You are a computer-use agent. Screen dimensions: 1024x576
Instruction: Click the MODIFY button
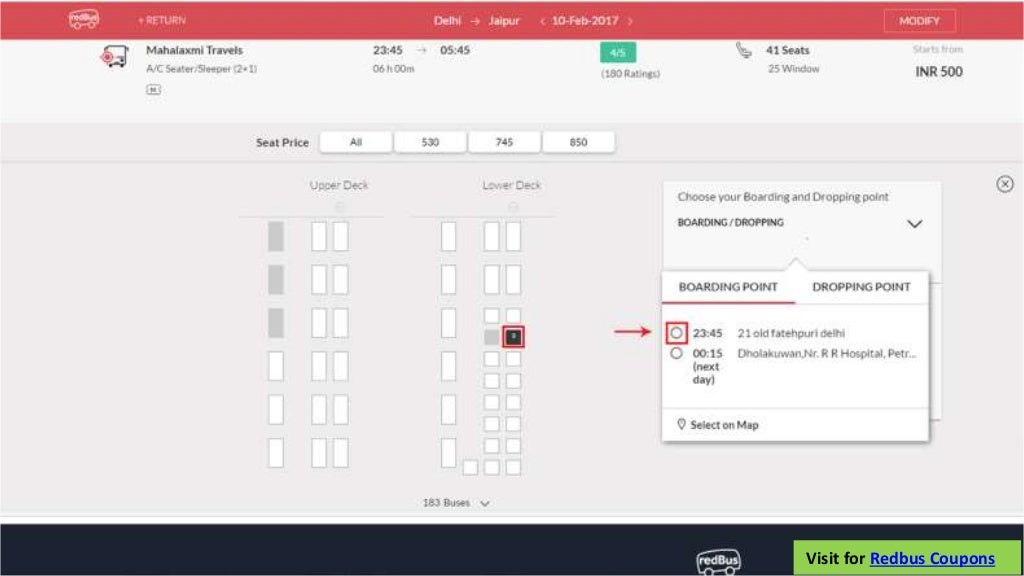point(920,21)
